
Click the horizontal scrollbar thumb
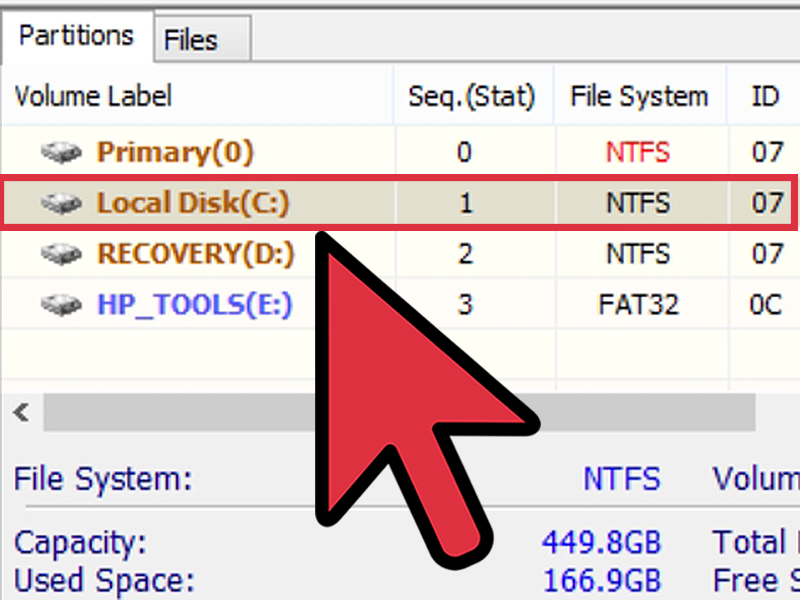click(399, 412)
